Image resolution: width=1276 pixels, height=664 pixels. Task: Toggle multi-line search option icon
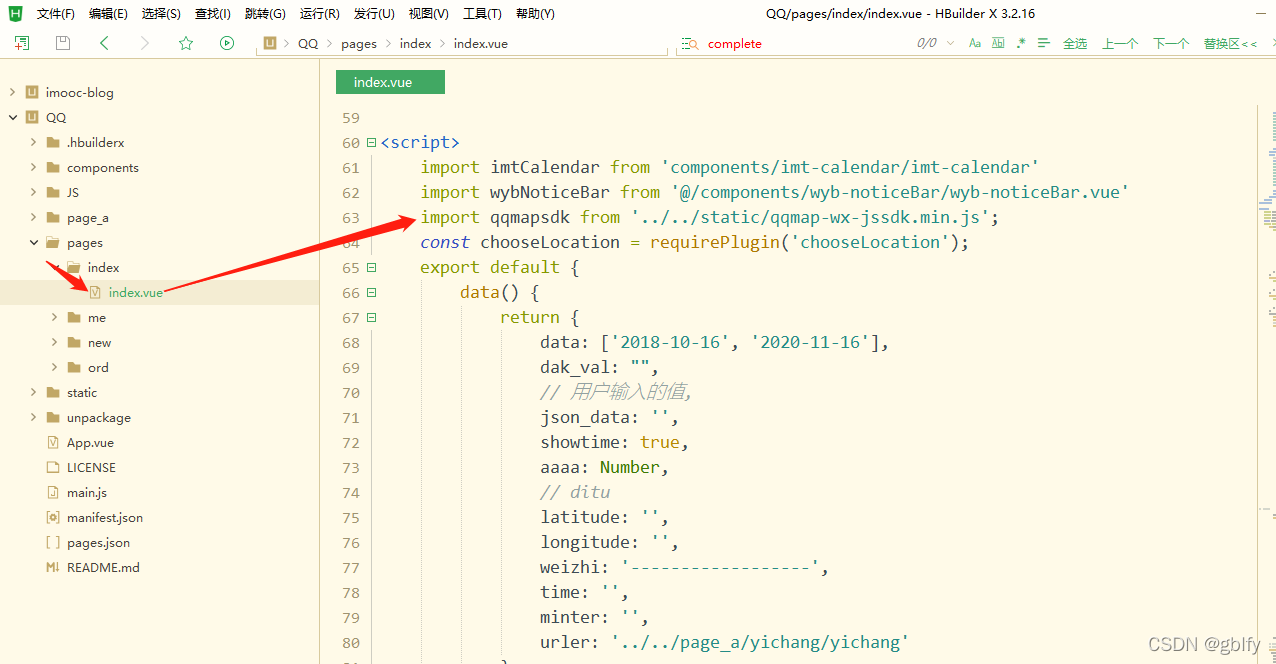(x=1044, y=43)
